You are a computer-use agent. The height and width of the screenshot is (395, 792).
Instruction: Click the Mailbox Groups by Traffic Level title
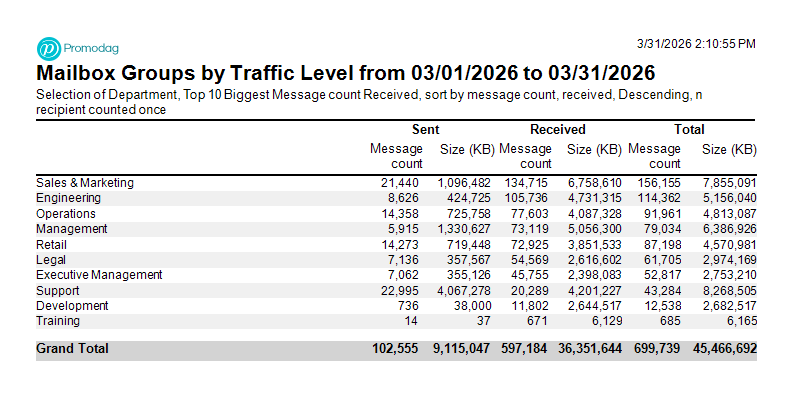345,73
